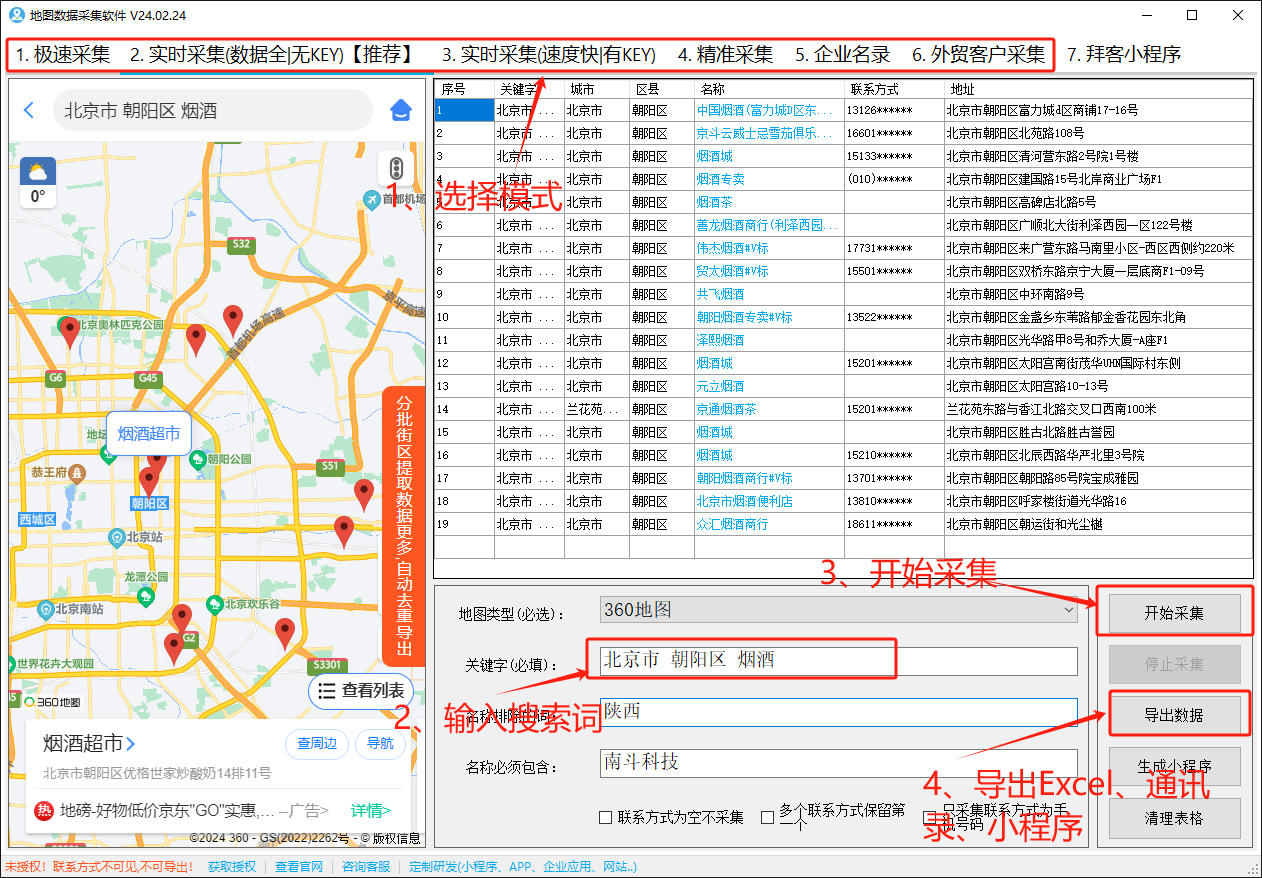Click the 北京欢乐谷 marker on map
The height and width of the screenshot is (878, 1262).
coord(214,603)
